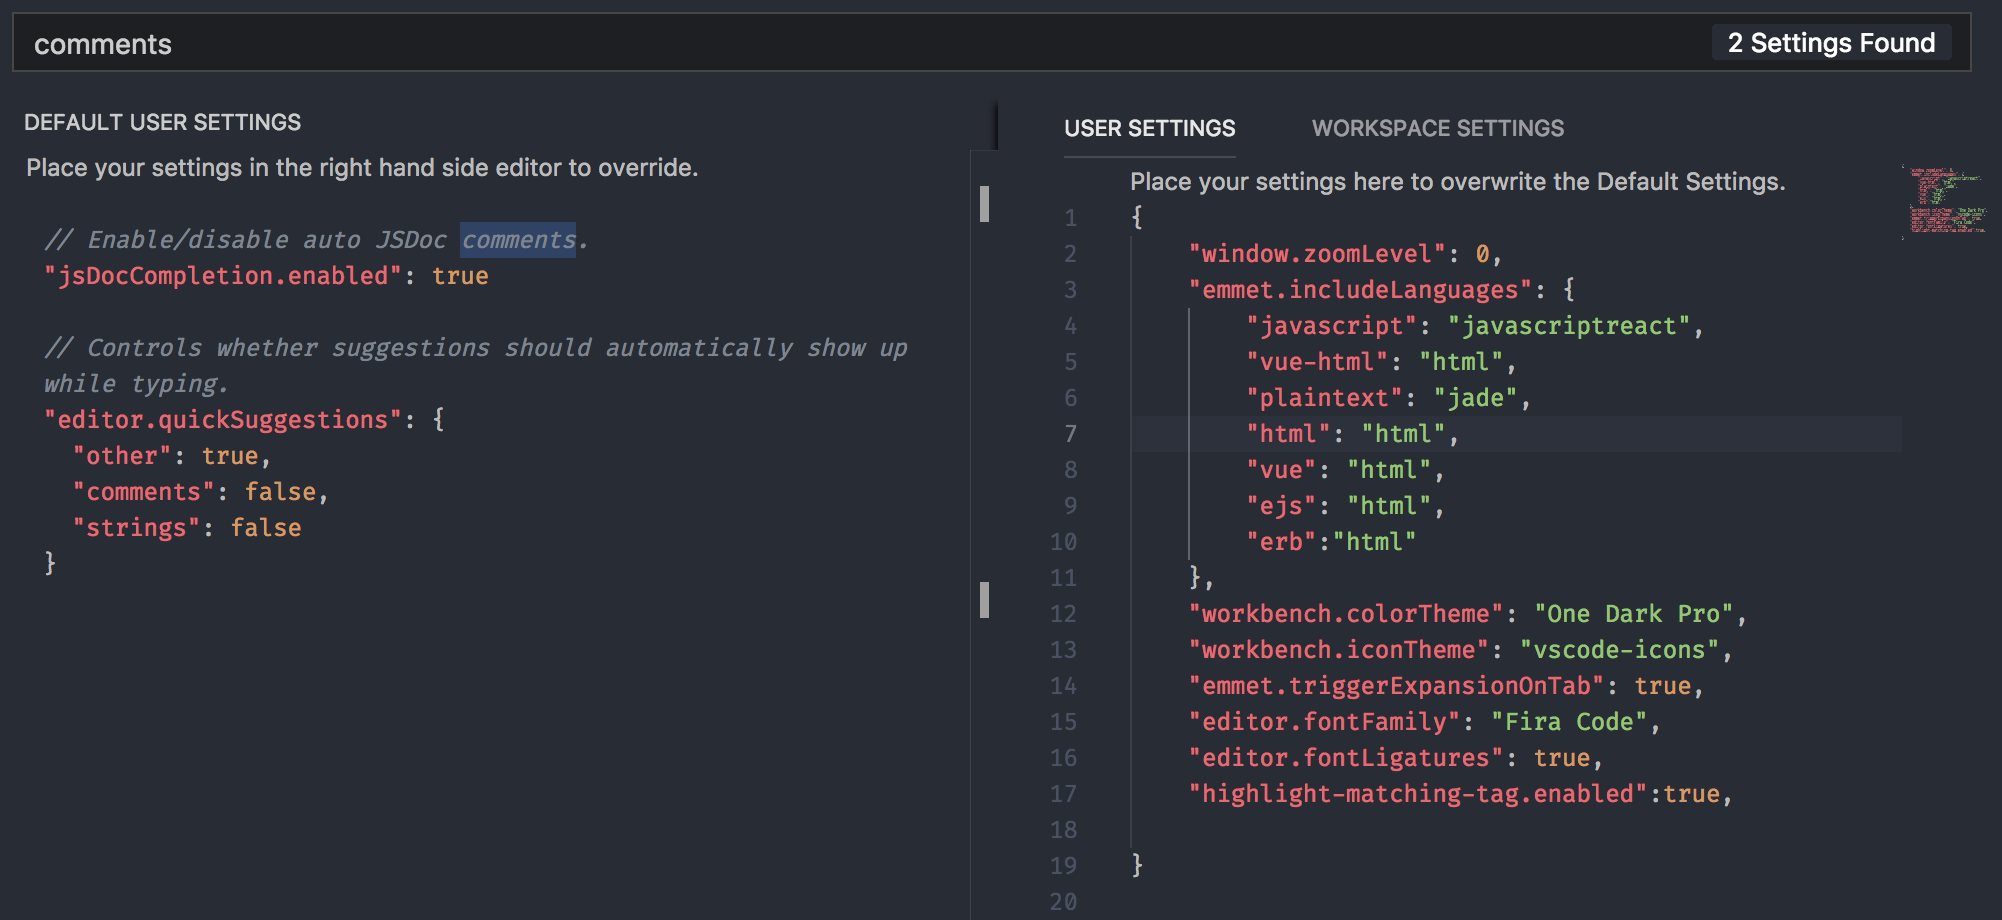Click the "emmet.includeLanguages" key on line 3

tap(1360, 290)
